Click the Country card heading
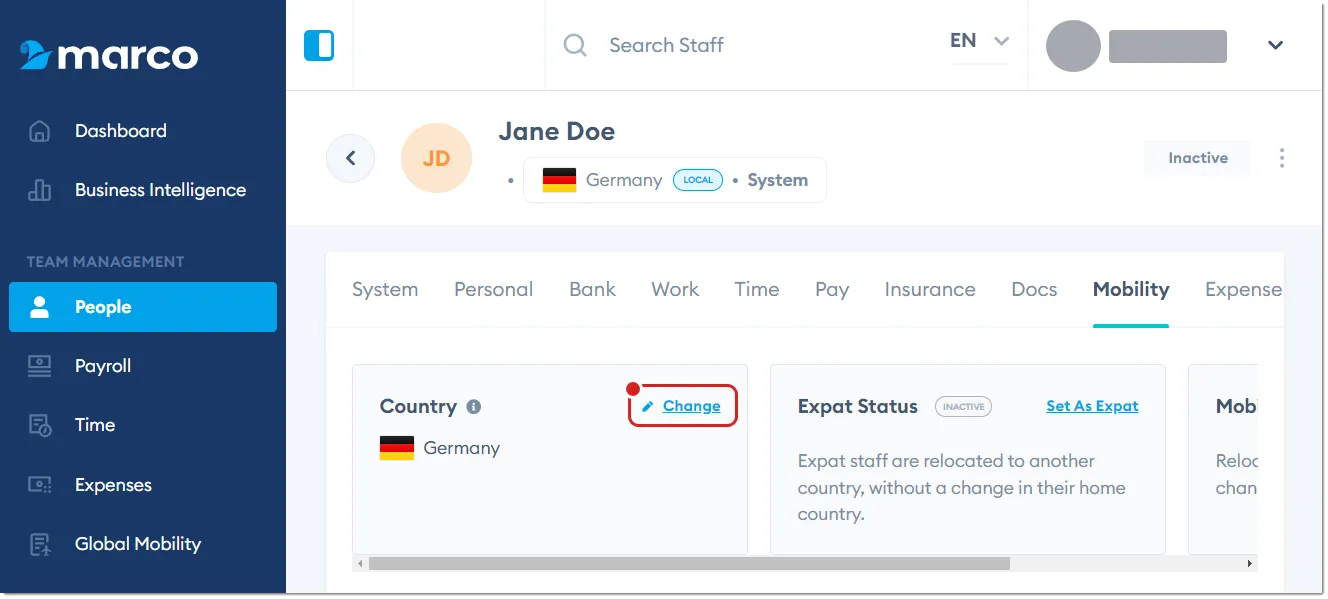 click(418, 407)
